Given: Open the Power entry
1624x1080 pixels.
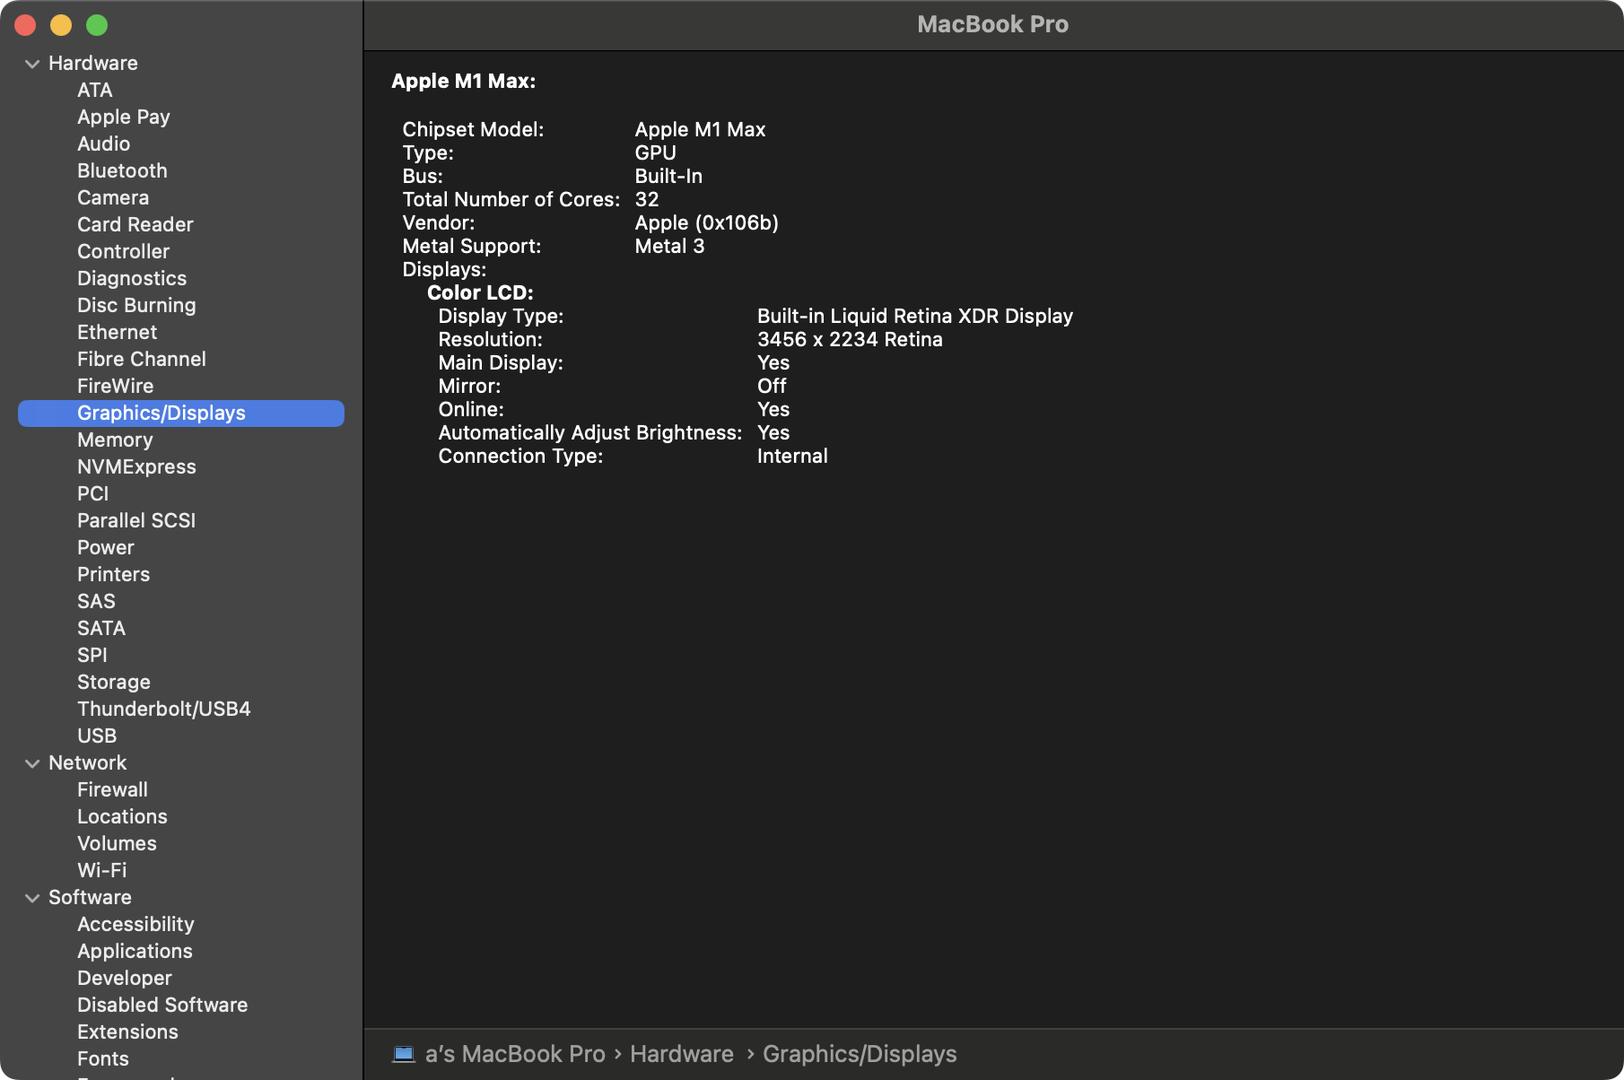Looking at the screenshot, I should [105, 548].
